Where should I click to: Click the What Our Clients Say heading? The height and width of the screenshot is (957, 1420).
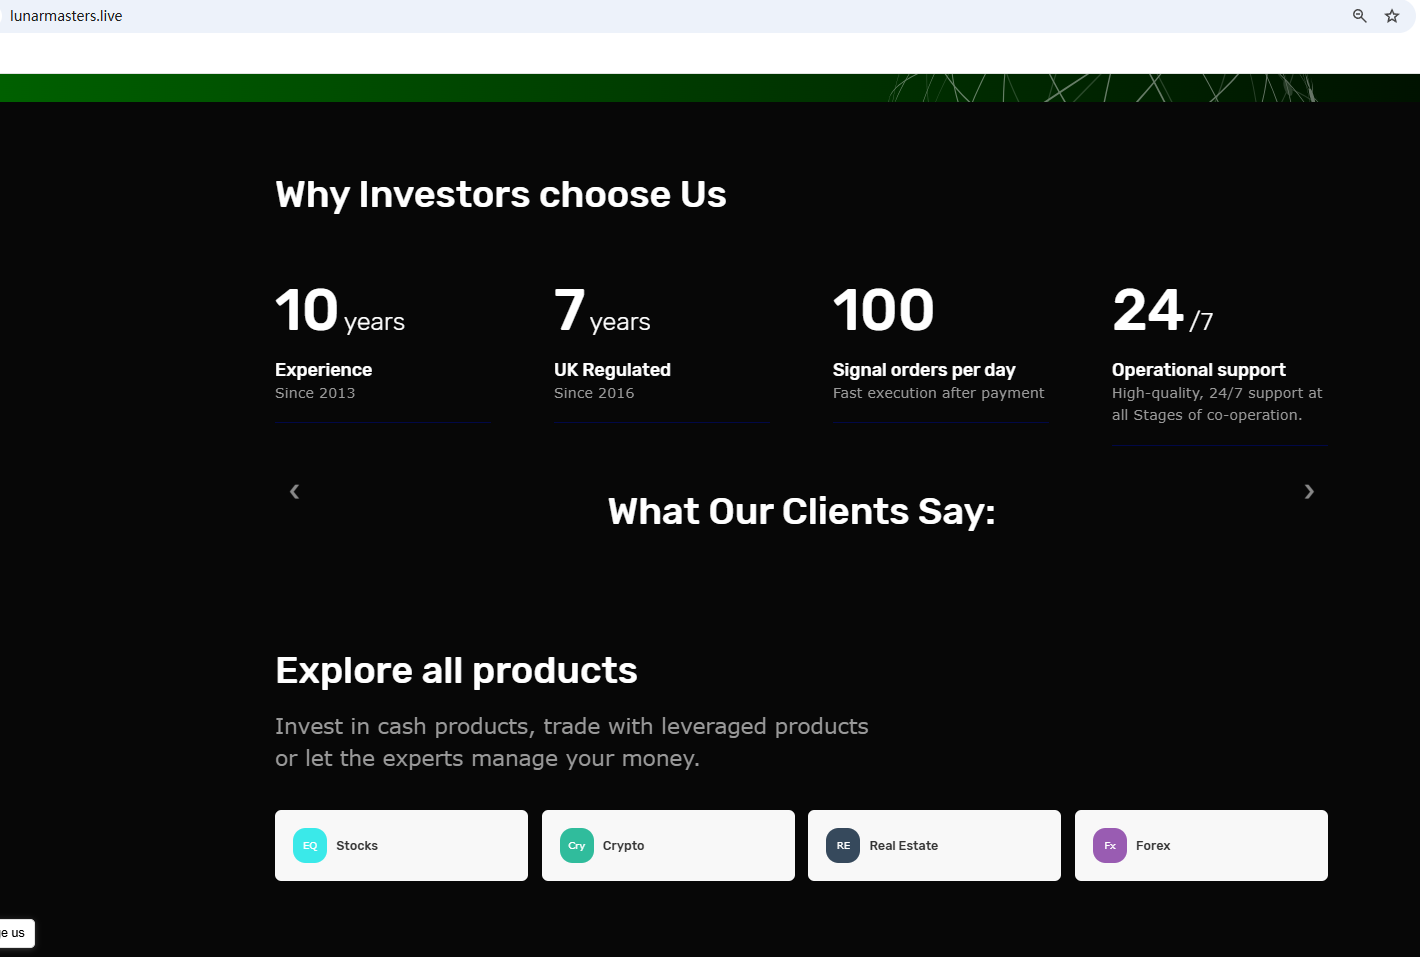801,512
